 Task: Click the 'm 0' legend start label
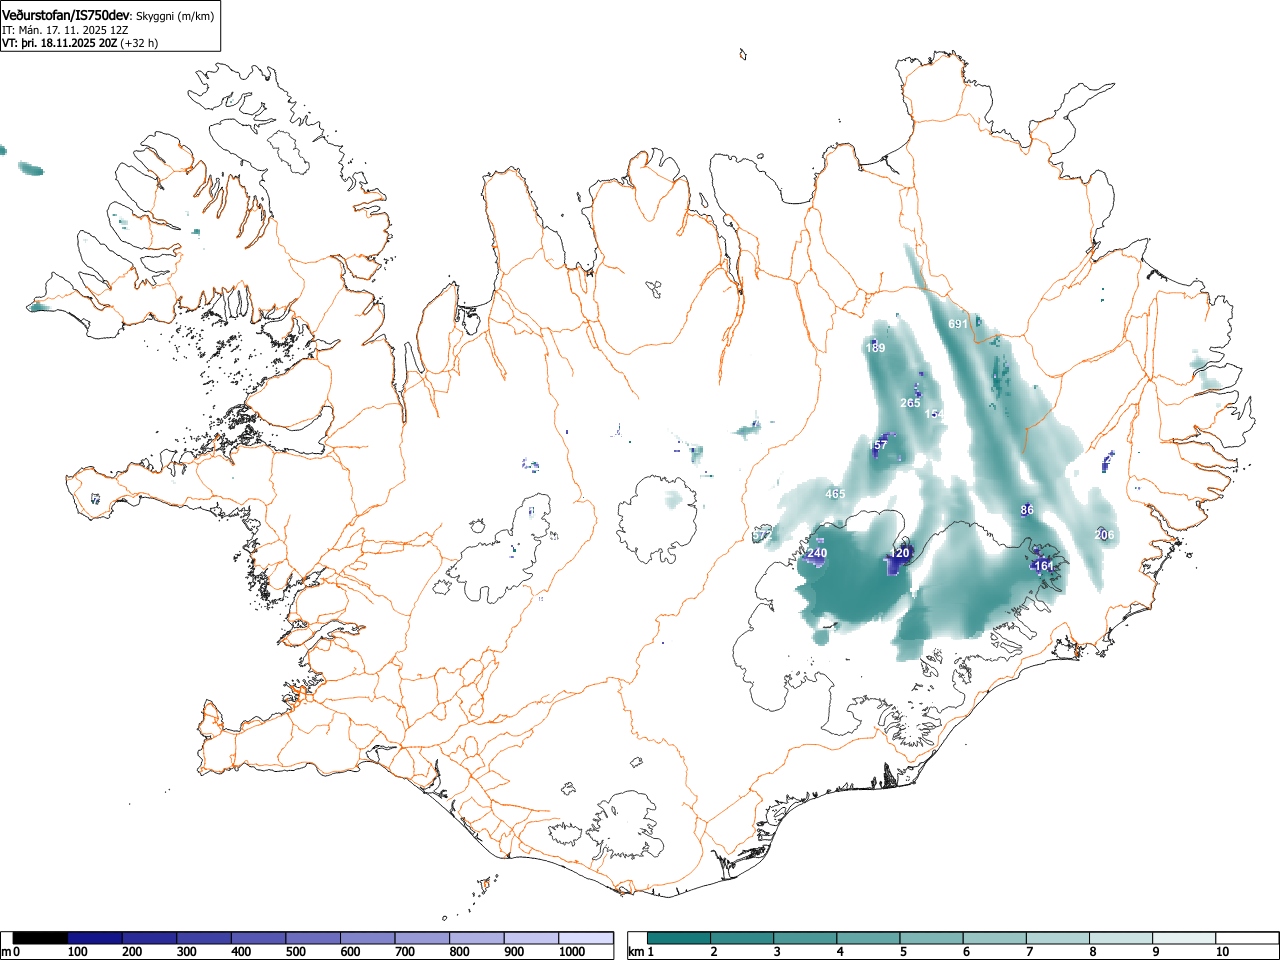11,952
